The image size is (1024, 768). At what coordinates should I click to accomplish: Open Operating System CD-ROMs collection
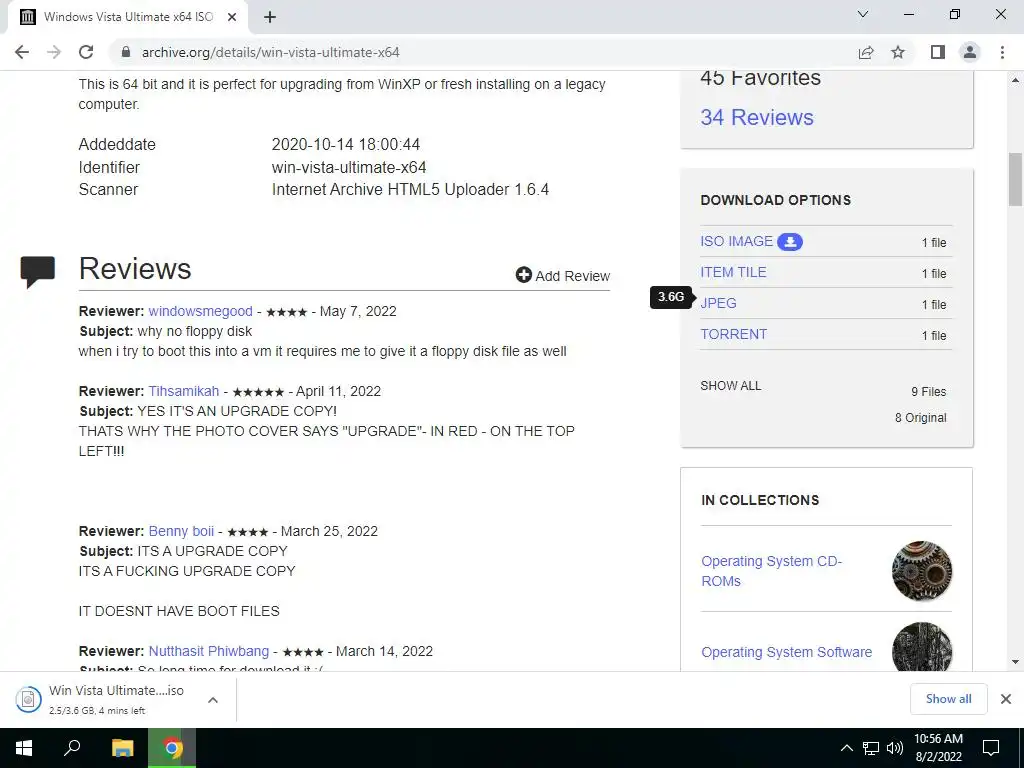[772, 571]
